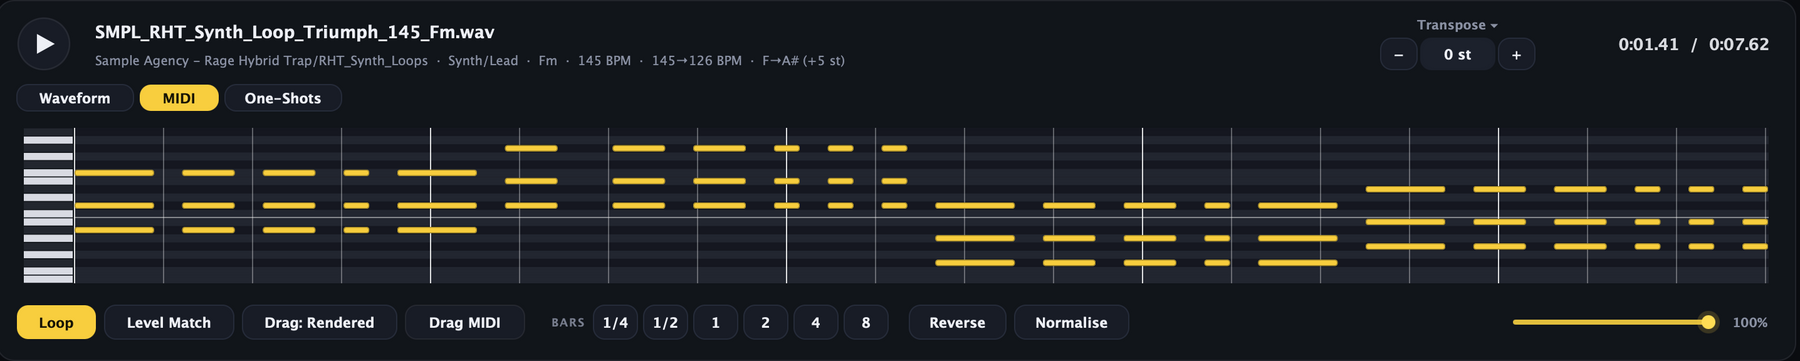Click the Sample Agency pack path text
Viewport: 1800px width, 361px height.
261,61
